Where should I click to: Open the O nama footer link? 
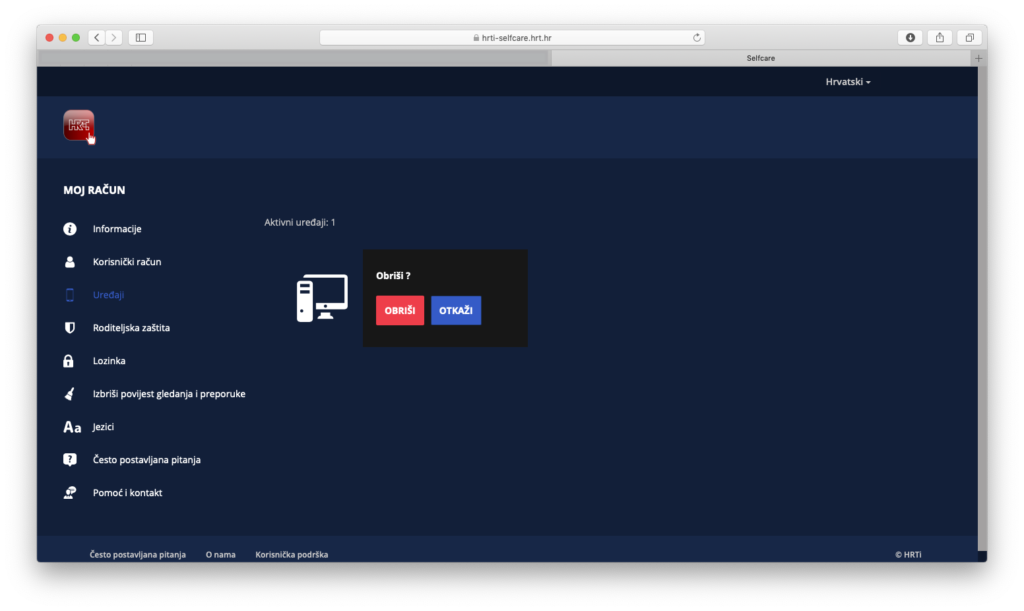coord(220,554)
